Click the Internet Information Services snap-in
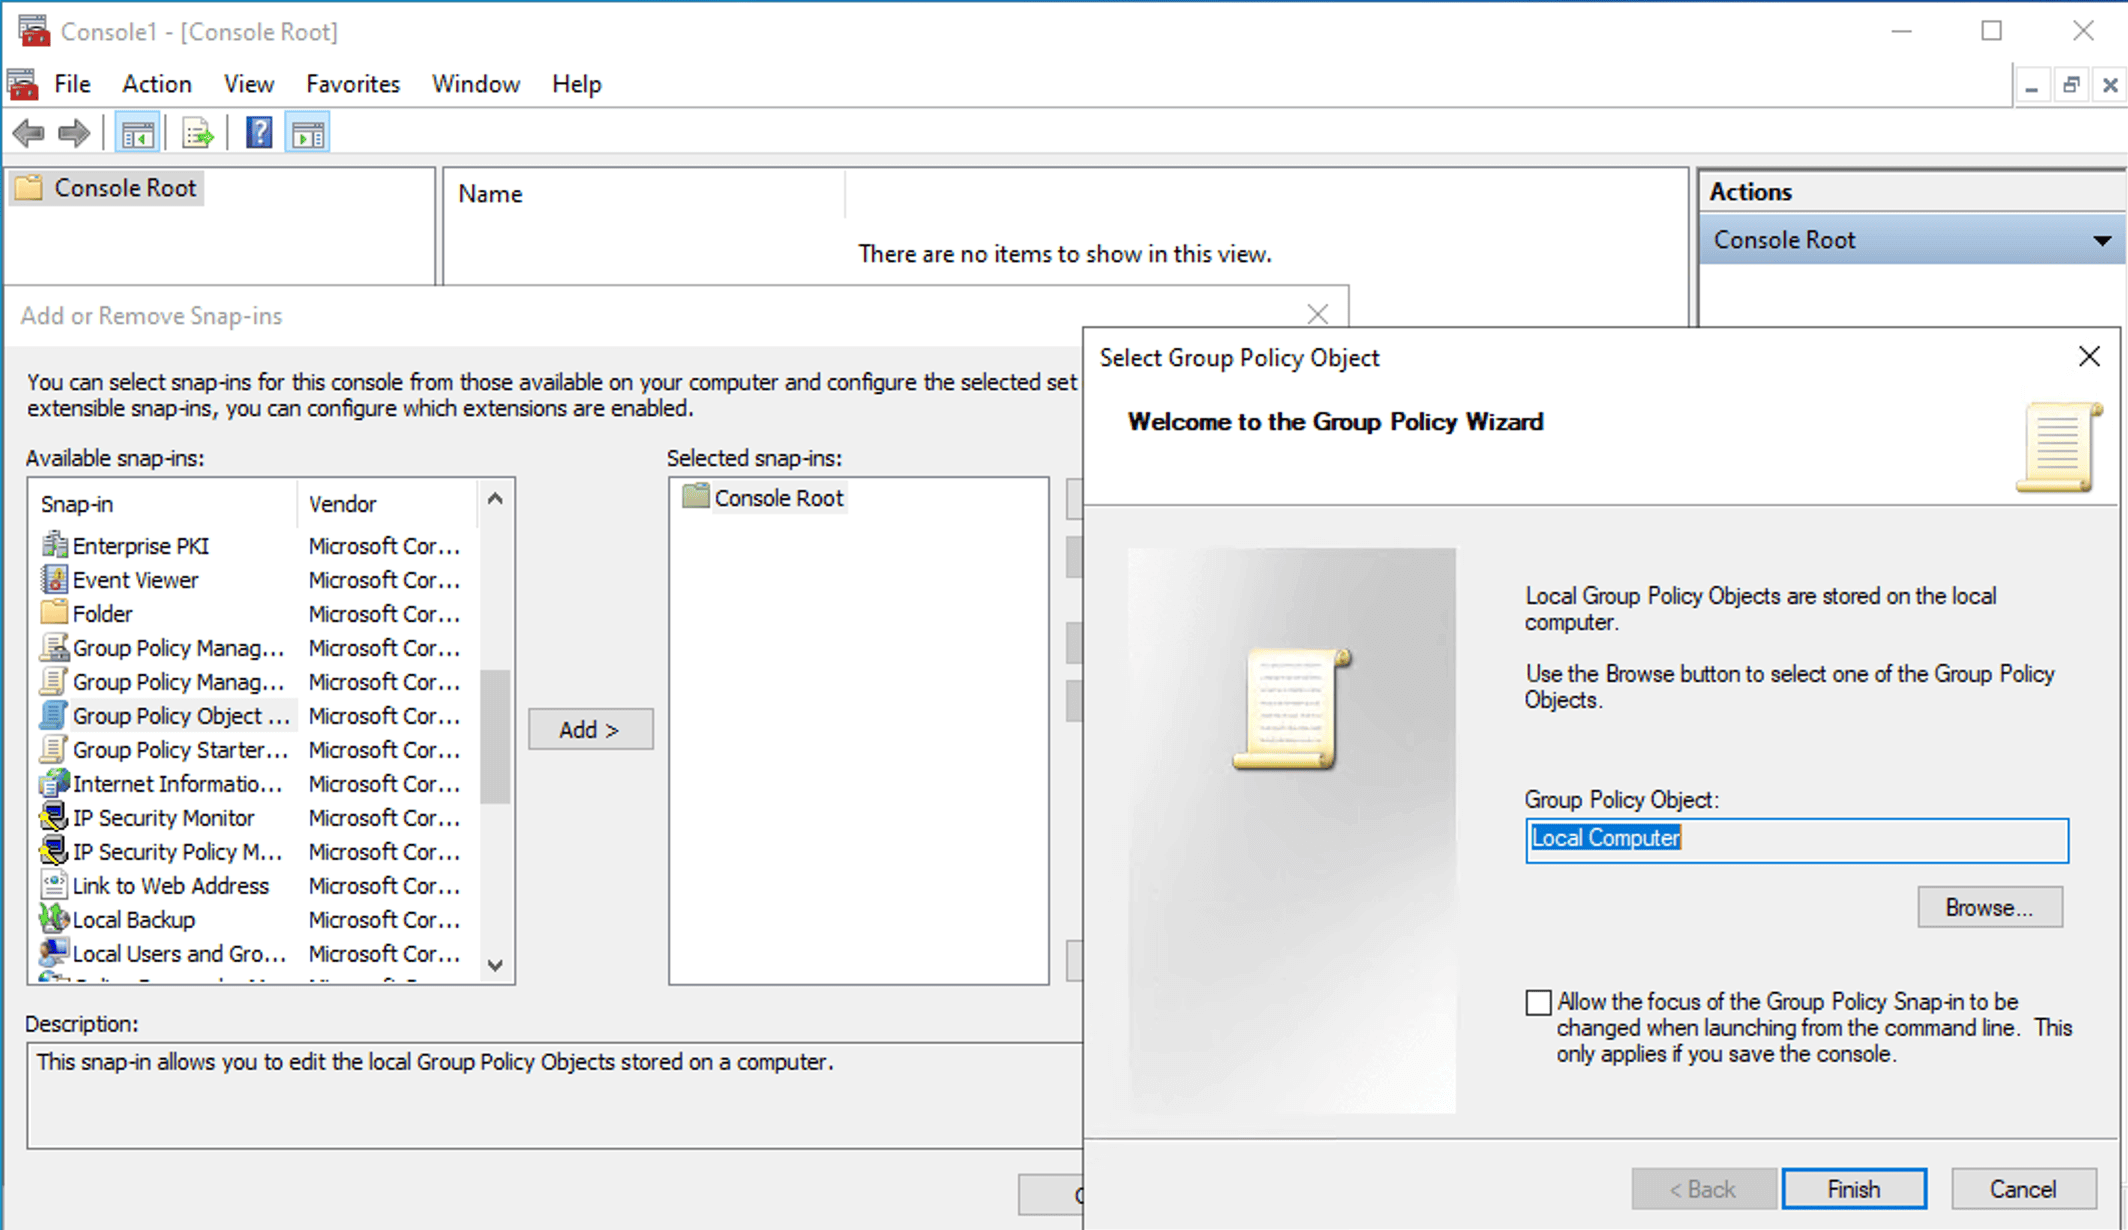This screenshot has height=1230, width=2128. click(177, 784)
